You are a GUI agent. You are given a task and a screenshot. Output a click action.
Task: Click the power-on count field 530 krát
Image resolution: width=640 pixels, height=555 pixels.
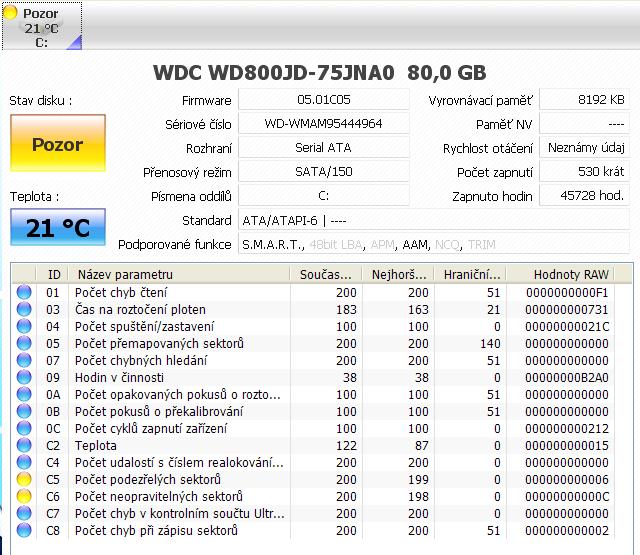[x=584, y=172]
